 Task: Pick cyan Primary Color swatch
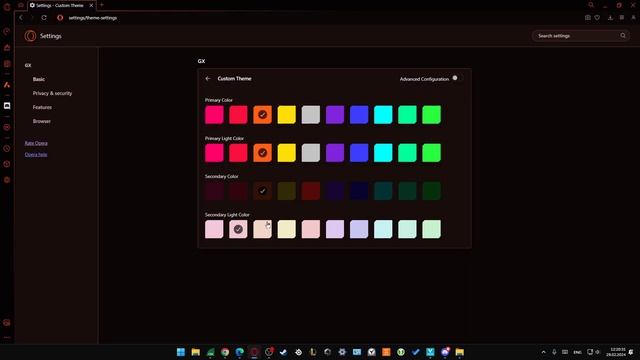[x=383, y=115]
